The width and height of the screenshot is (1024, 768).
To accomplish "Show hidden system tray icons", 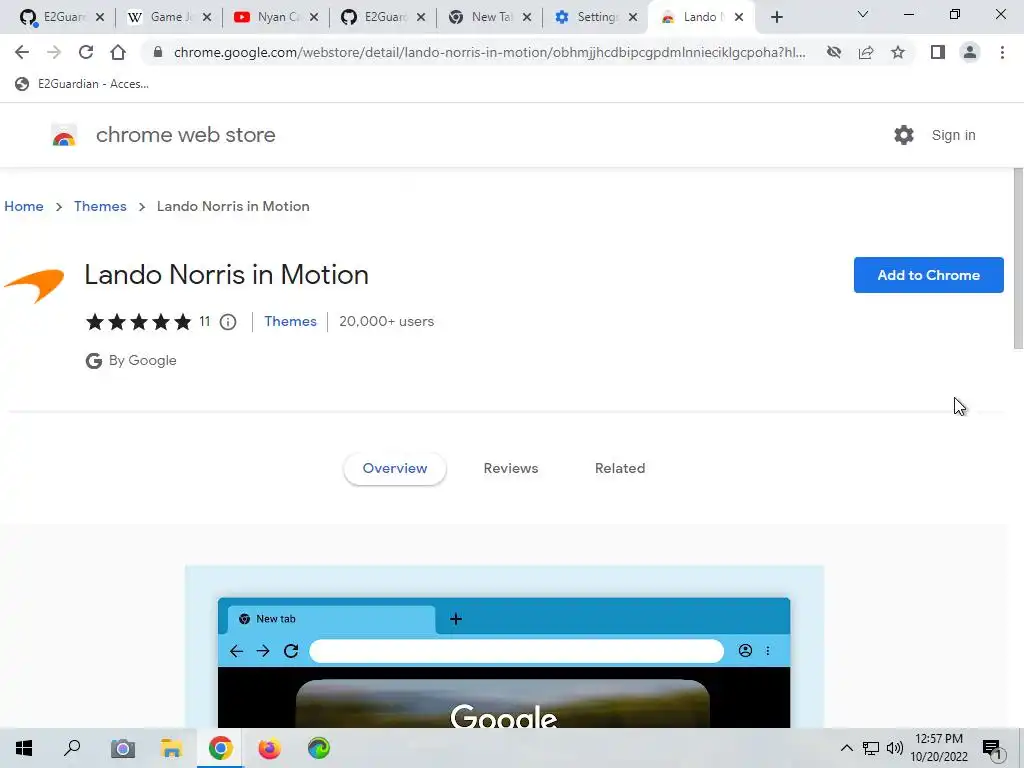I will [846, 748].
